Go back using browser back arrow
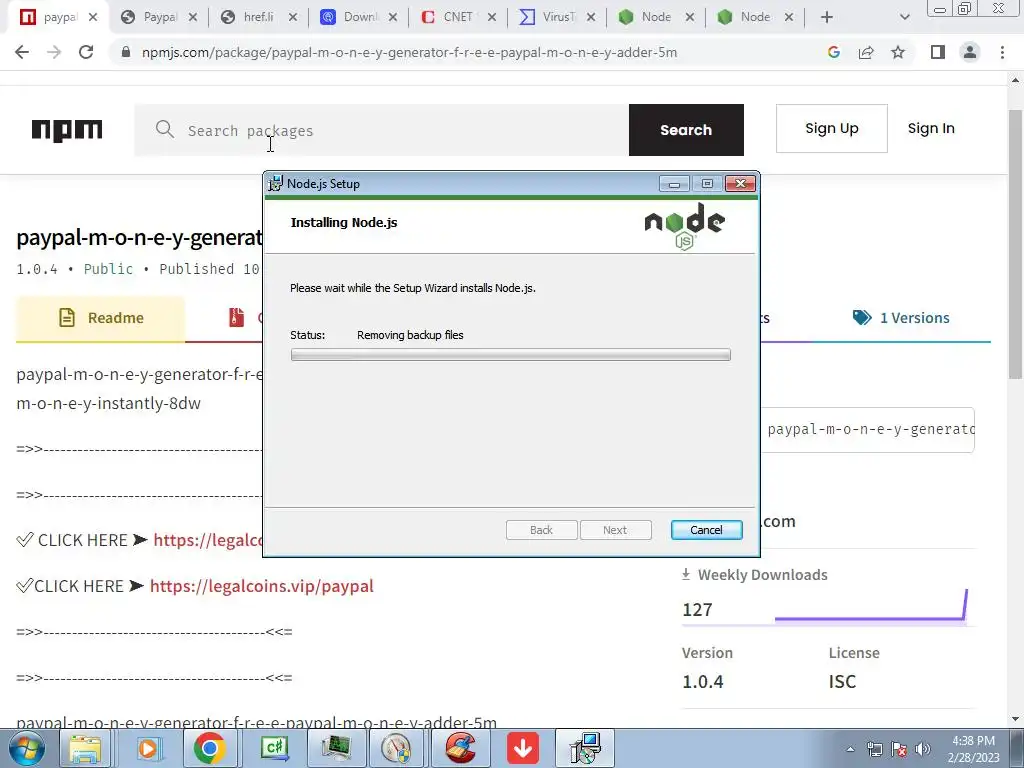1024x768 pixels. (x=22, y=52)
